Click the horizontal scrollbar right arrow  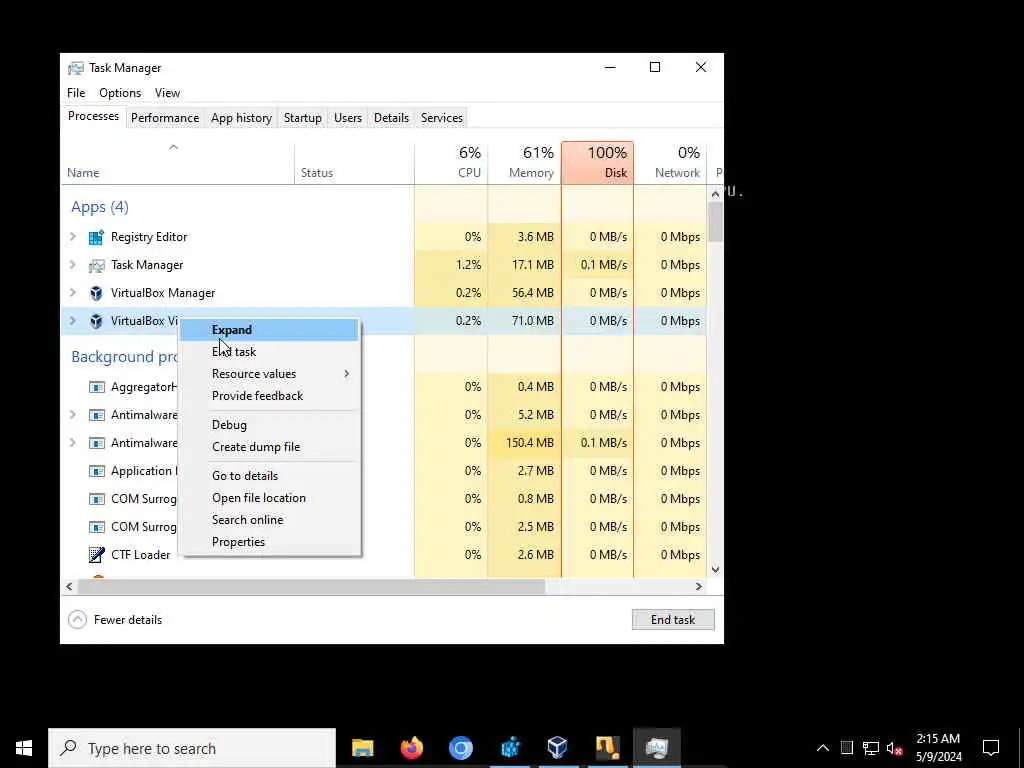699,587
